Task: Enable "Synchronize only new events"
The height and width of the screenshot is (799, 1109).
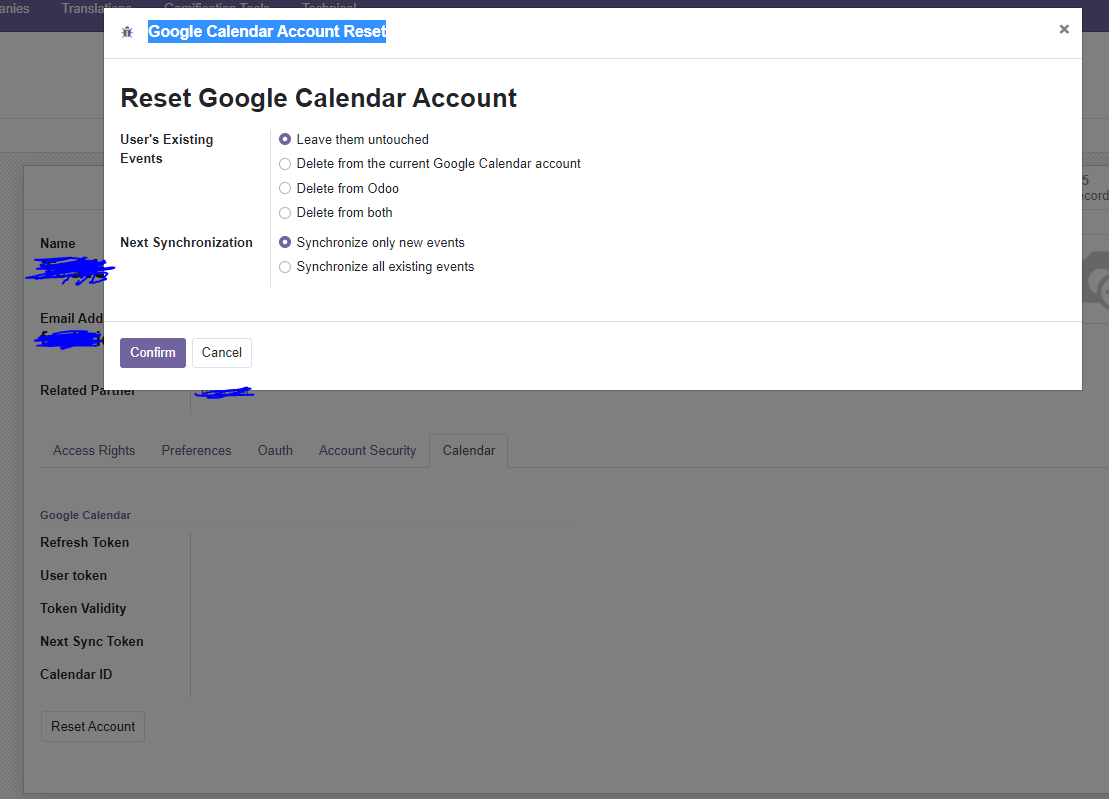Action: [x=285, y=242]
